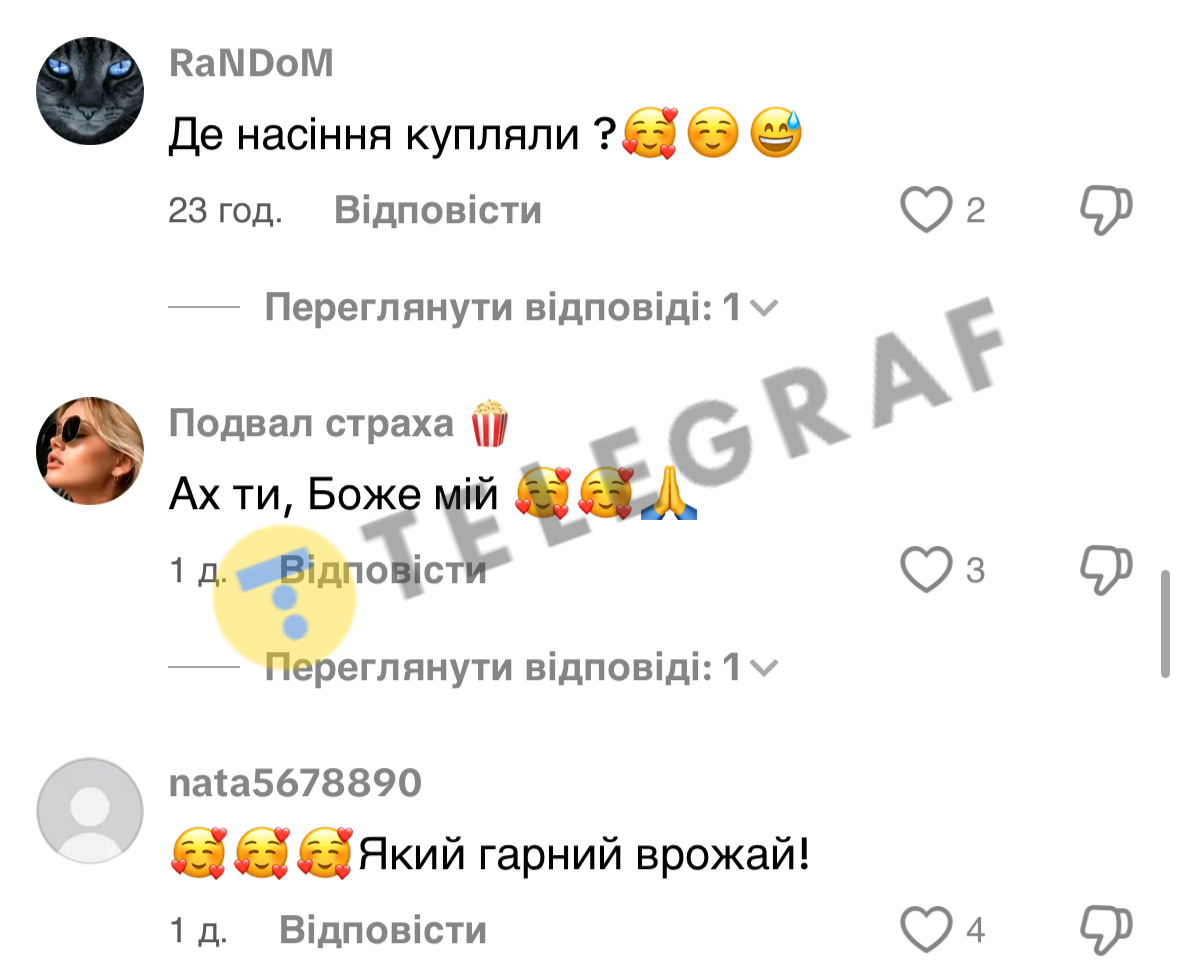Like RaNDoM's comment with heart icon

[x=926, y=210]
